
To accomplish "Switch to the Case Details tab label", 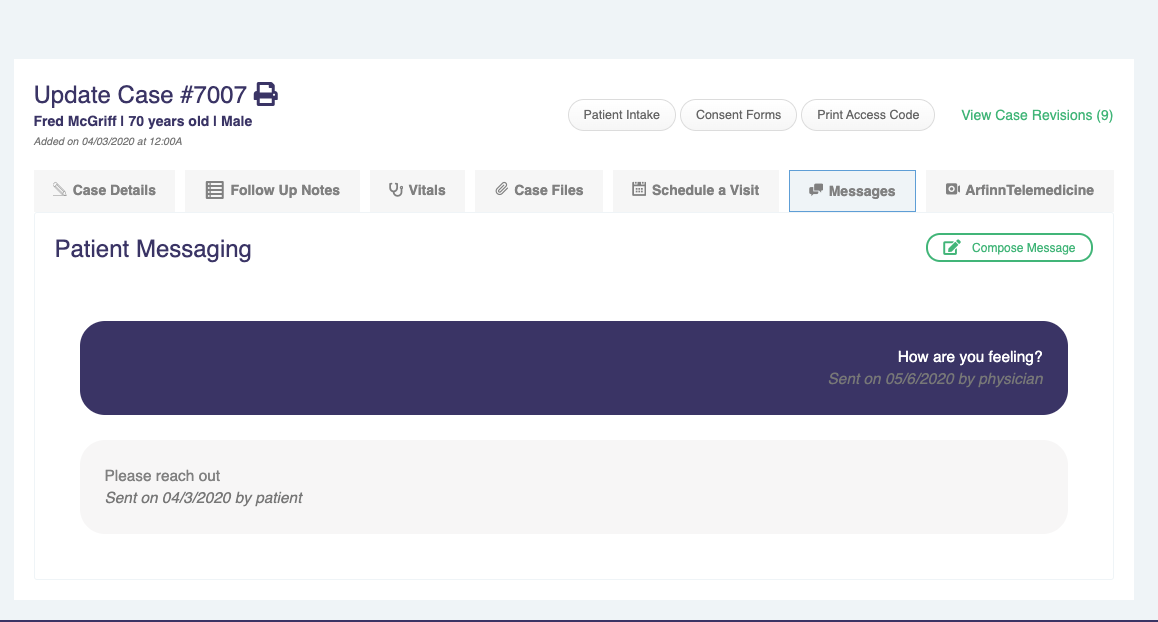I will pyautogui.click(x=114, y=190).
